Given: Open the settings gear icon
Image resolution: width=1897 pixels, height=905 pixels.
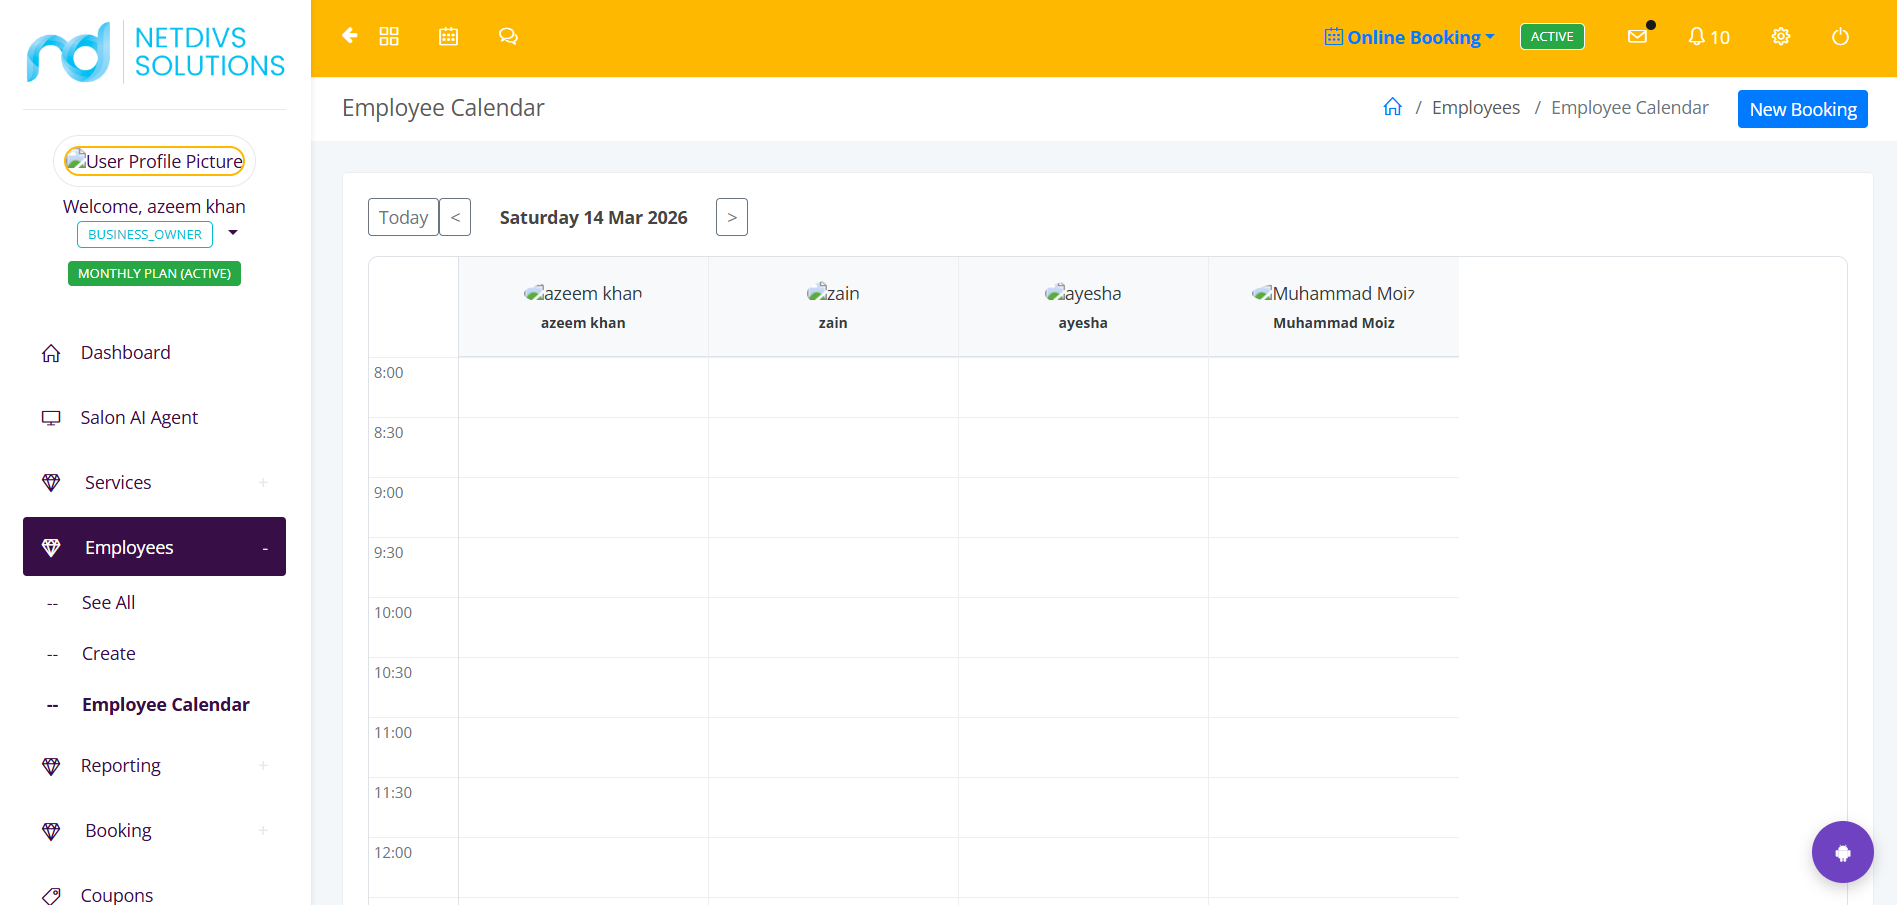Looking at the screenshot, I should (x=1781, y=37).
